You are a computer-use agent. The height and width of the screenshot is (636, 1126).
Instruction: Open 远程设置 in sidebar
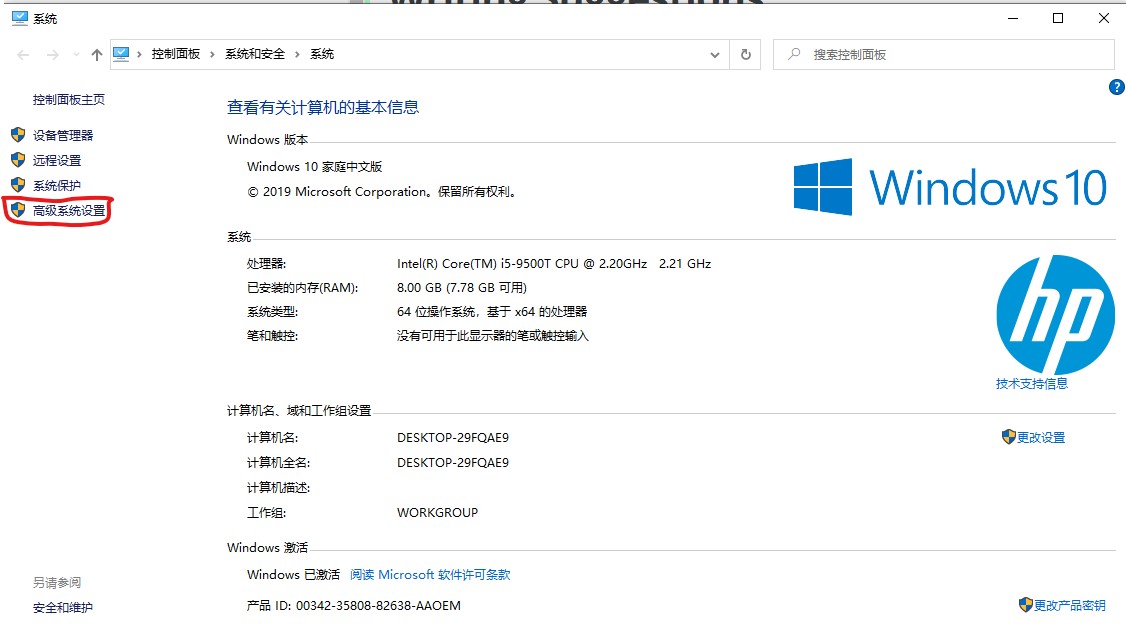click(57, 160)
